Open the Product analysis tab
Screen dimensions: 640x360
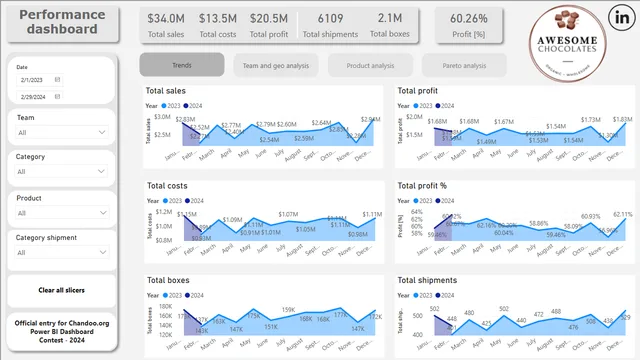(370, 65)
